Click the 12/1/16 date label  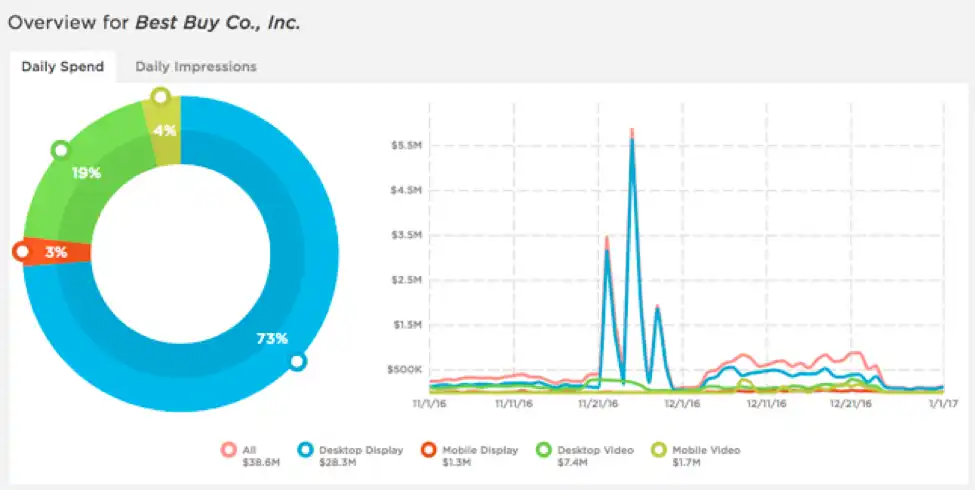click(683, 404)
